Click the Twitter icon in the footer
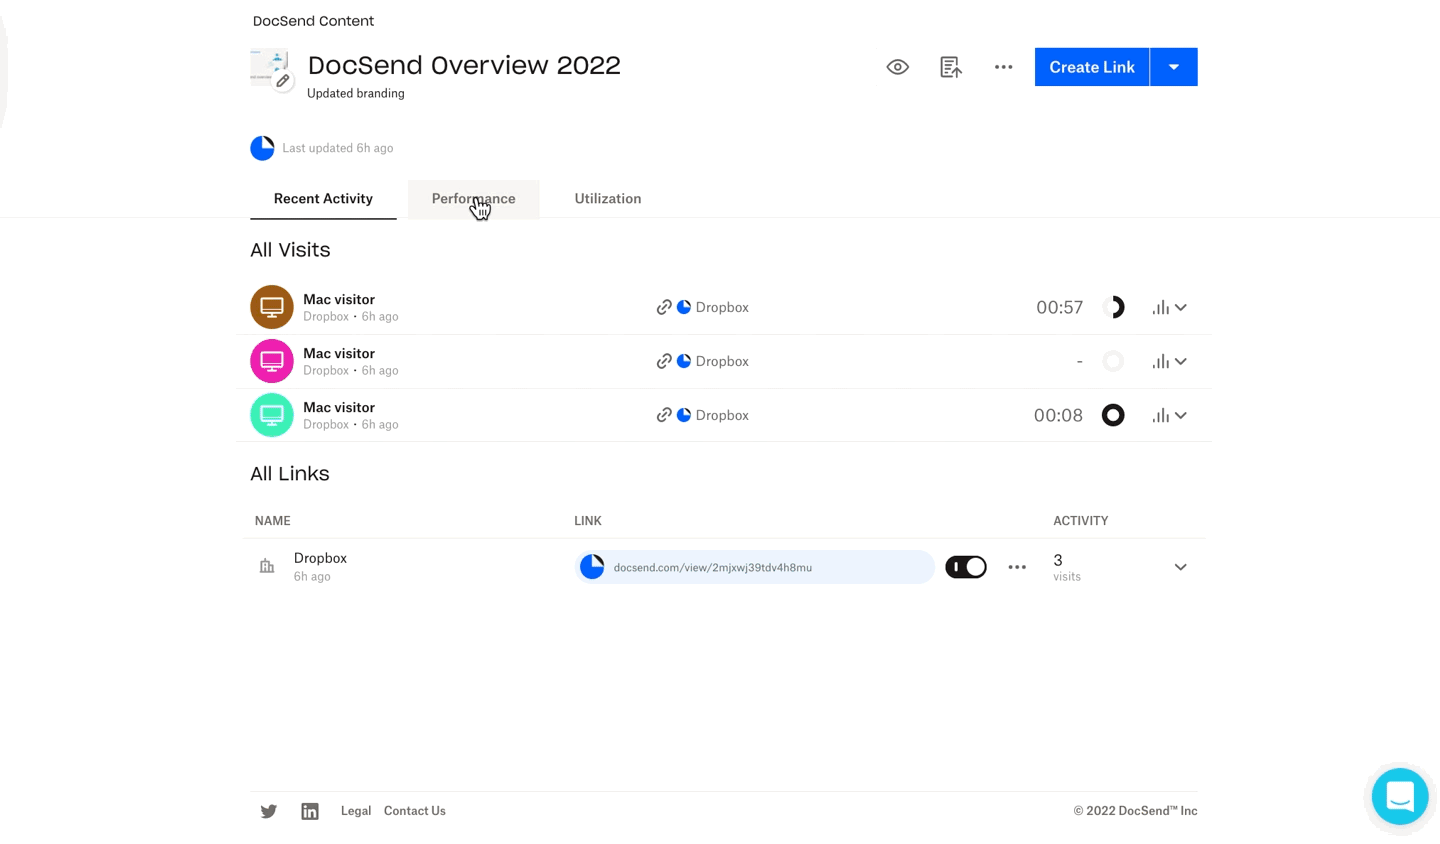1440x844 pixels. 268,811
